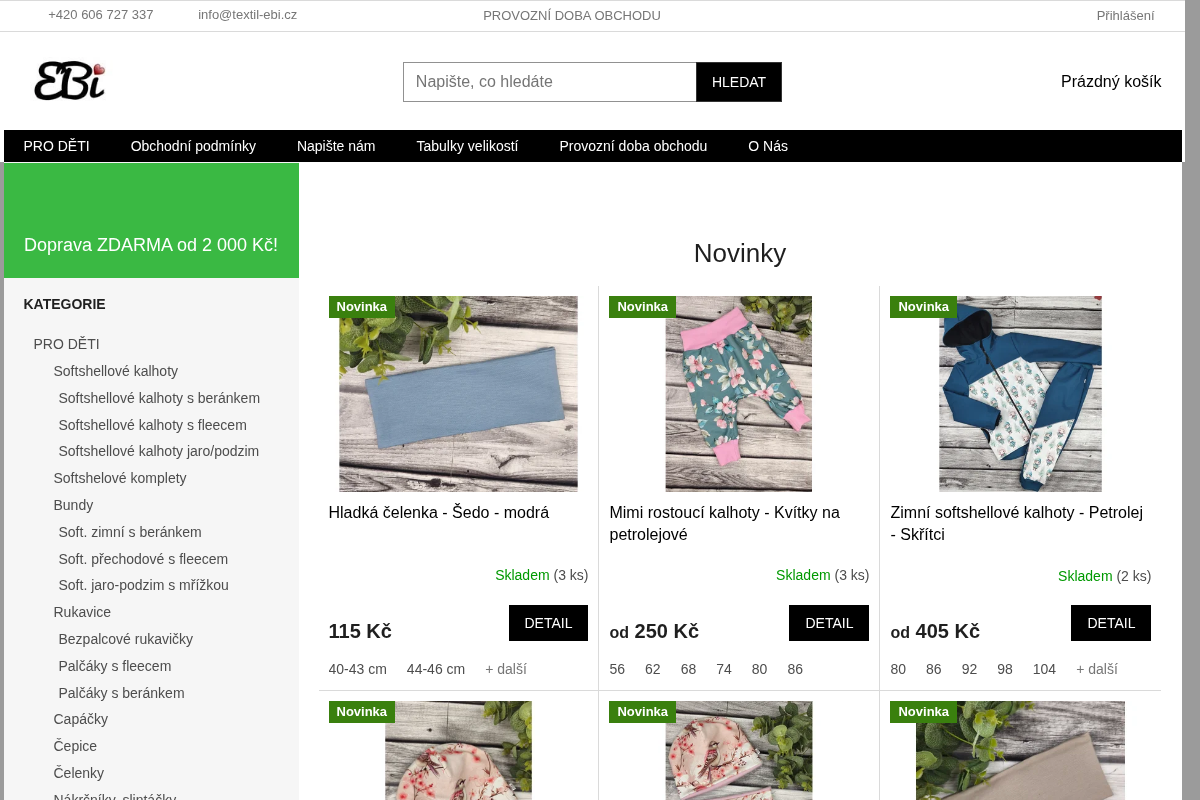
Task: Open the Obchodní podmínky menu item
Action: (x=193, y=146)
